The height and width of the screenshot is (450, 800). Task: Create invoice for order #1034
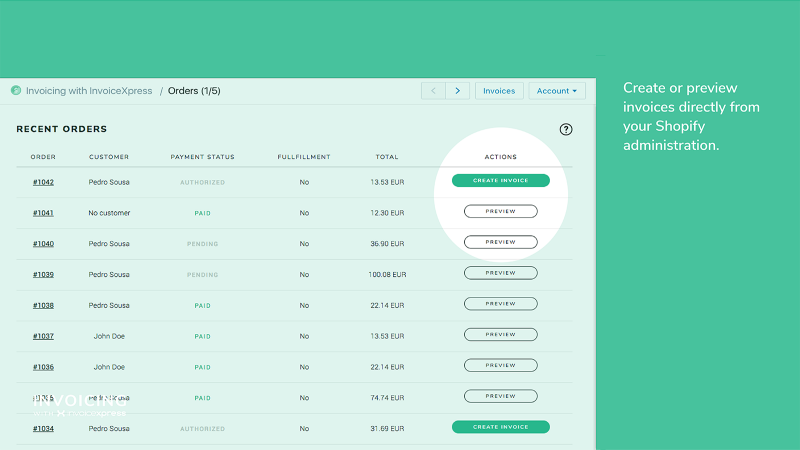click(501, 427)
